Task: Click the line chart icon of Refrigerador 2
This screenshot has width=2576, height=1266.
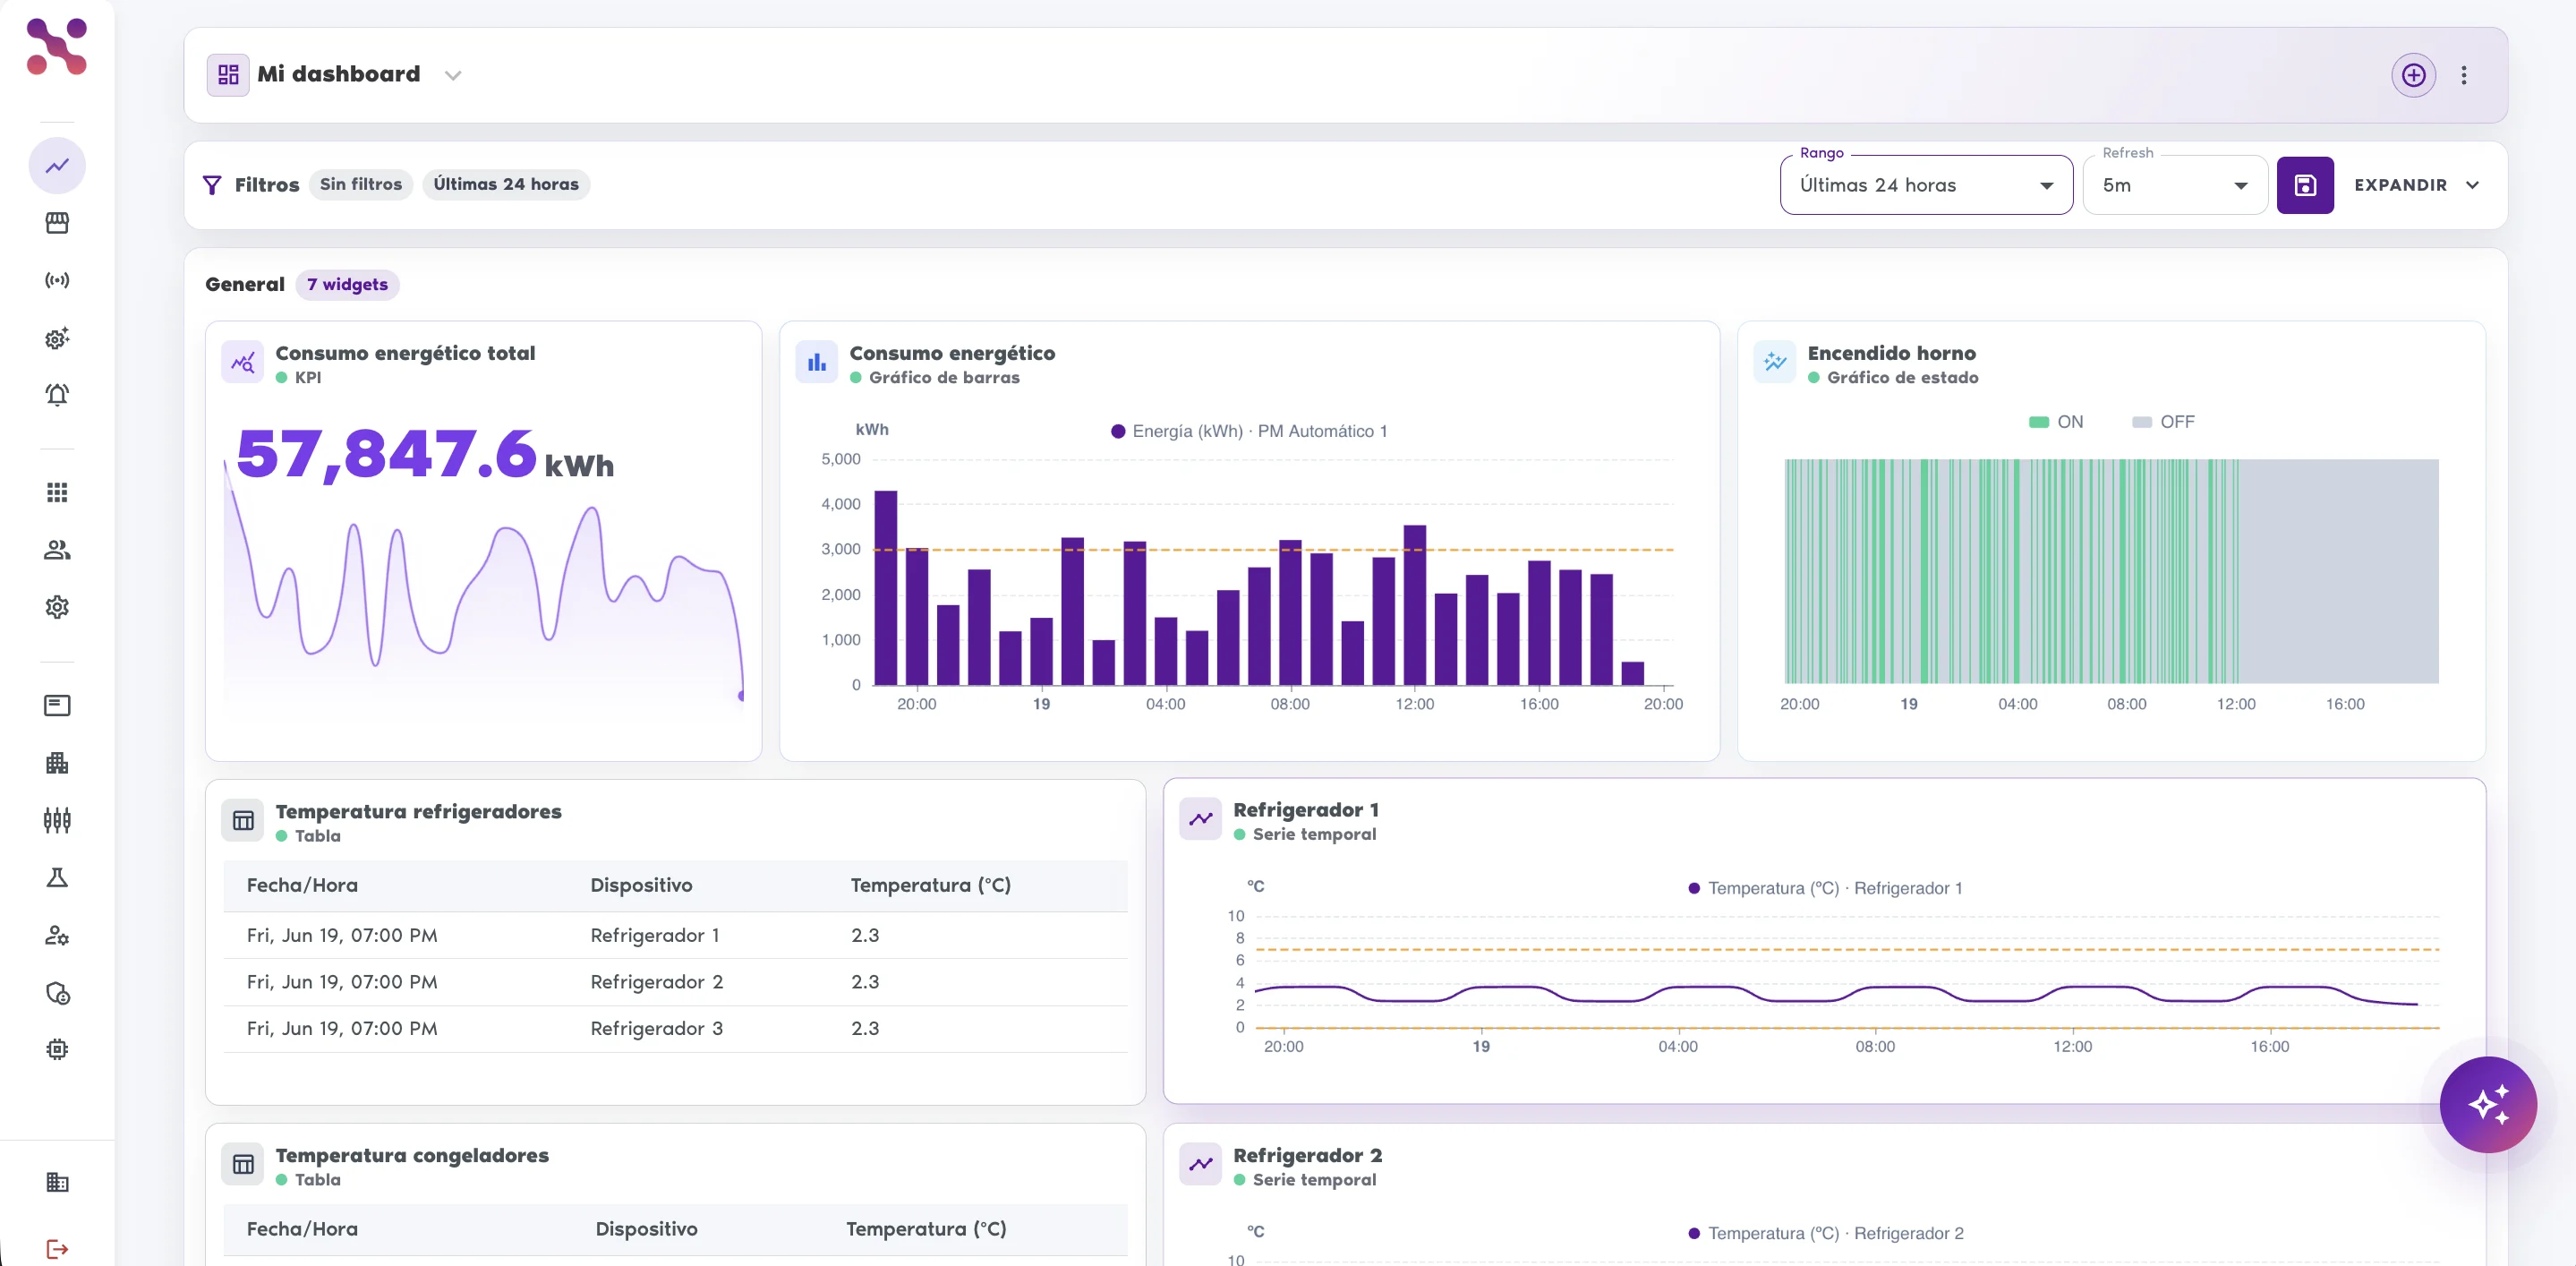Action: 1200,1164
